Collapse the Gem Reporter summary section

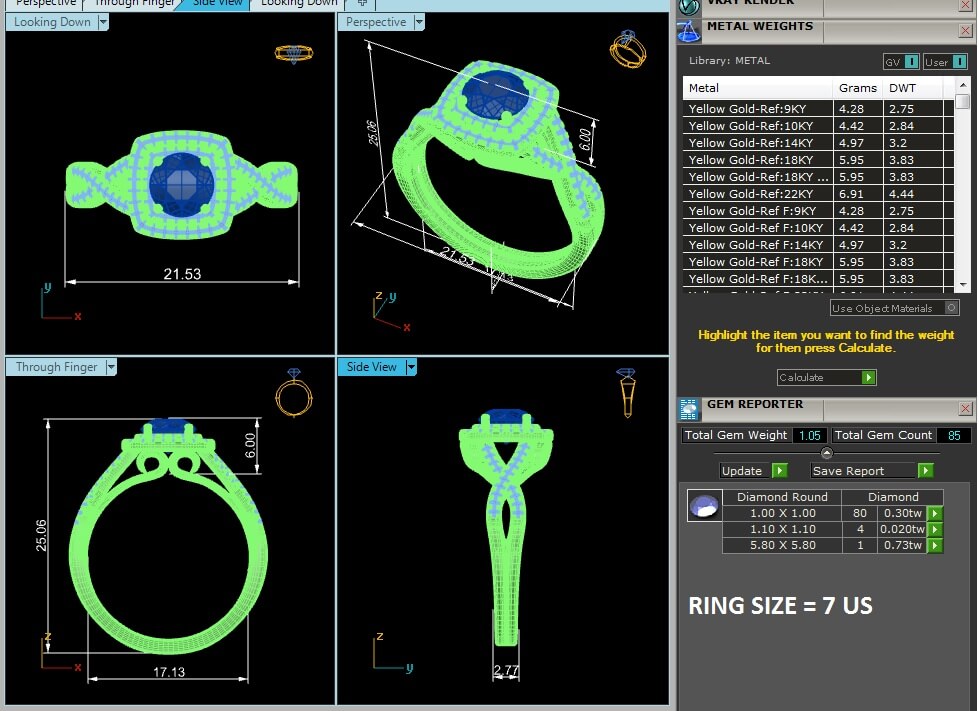point(826,453)
